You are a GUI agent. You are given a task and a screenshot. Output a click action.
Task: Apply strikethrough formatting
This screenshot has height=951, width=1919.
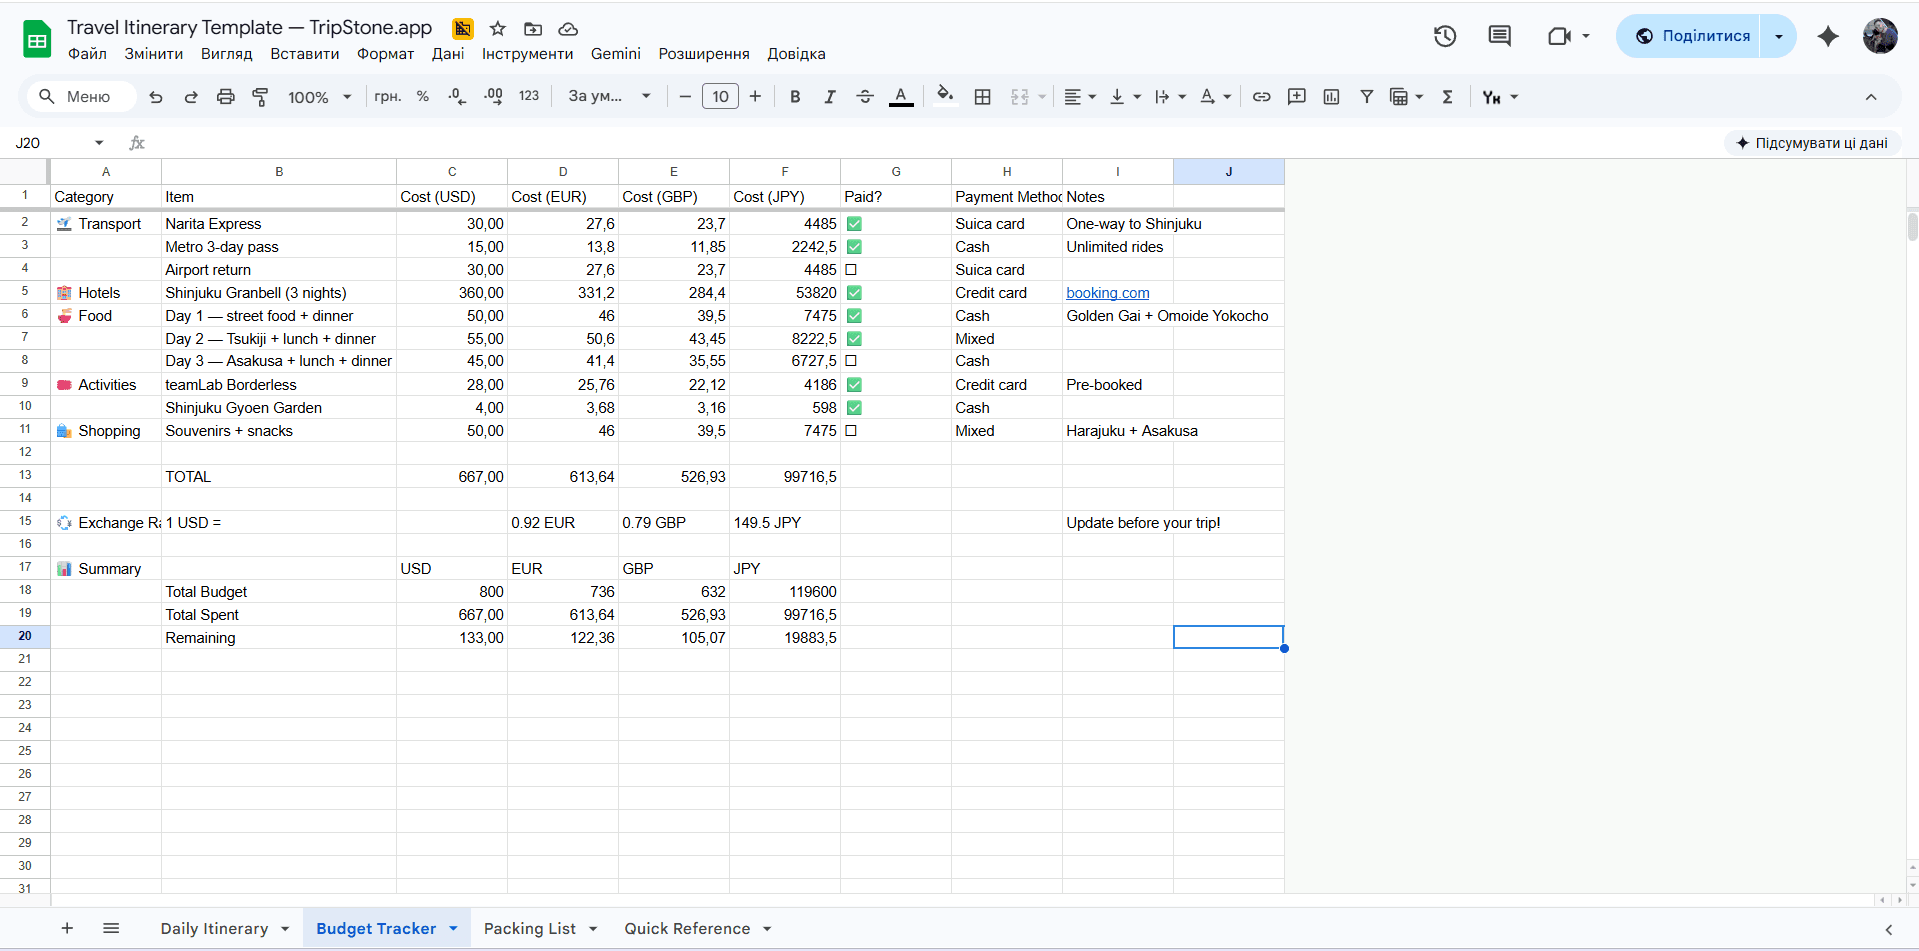coord(865,97)
